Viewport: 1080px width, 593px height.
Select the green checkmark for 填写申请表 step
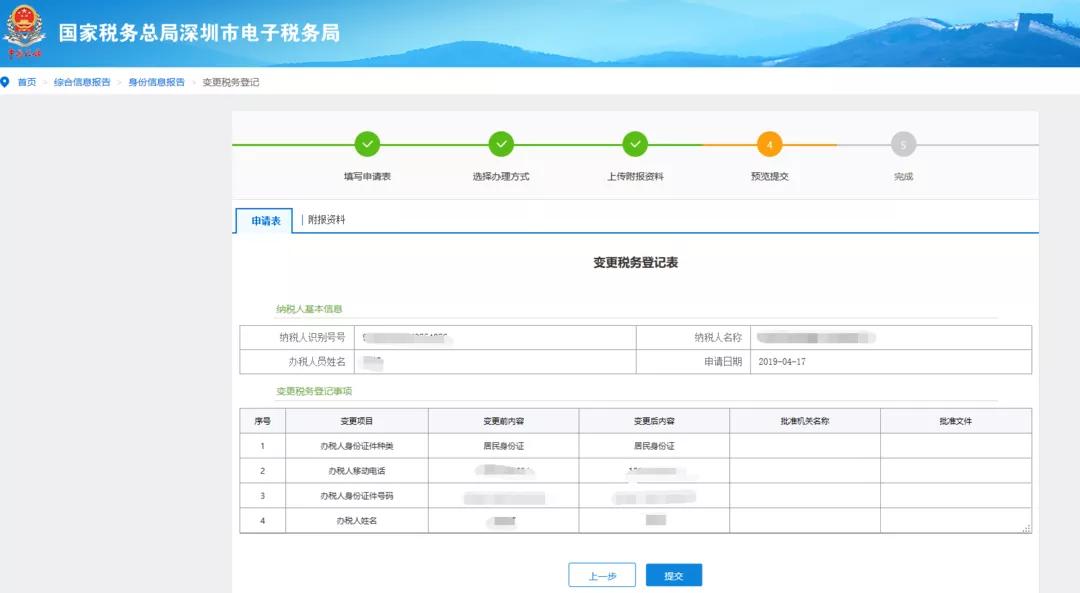point(367,144)
